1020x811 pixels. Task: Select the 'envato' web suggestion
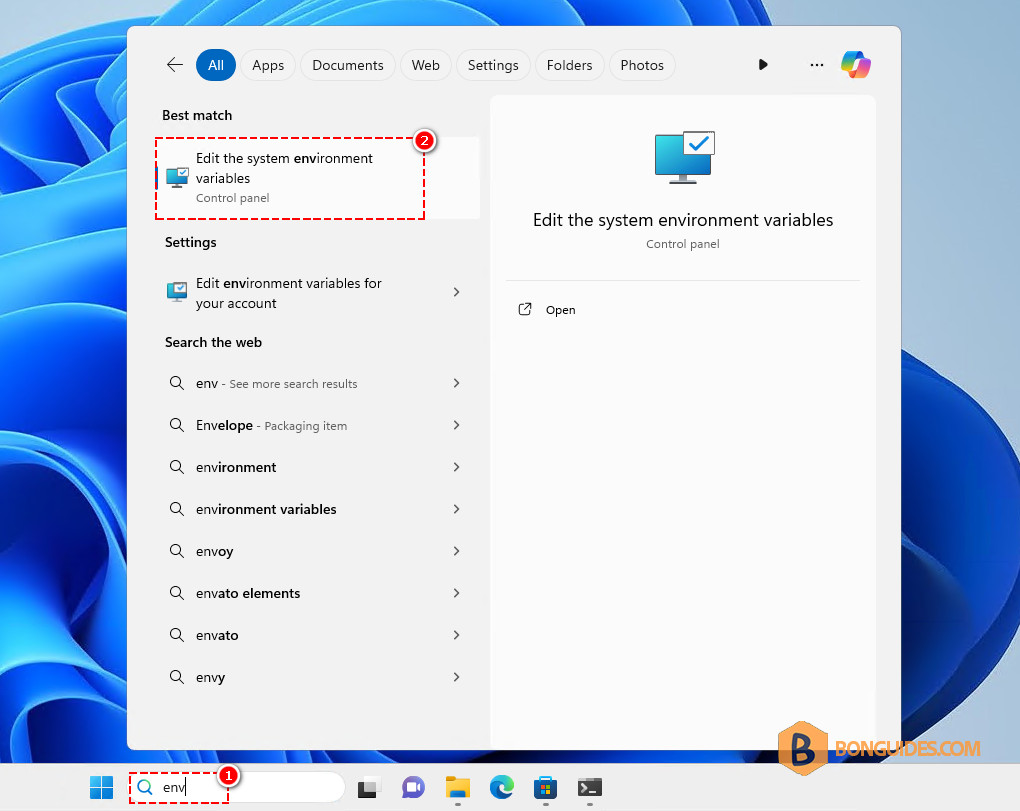coord(318,635)
